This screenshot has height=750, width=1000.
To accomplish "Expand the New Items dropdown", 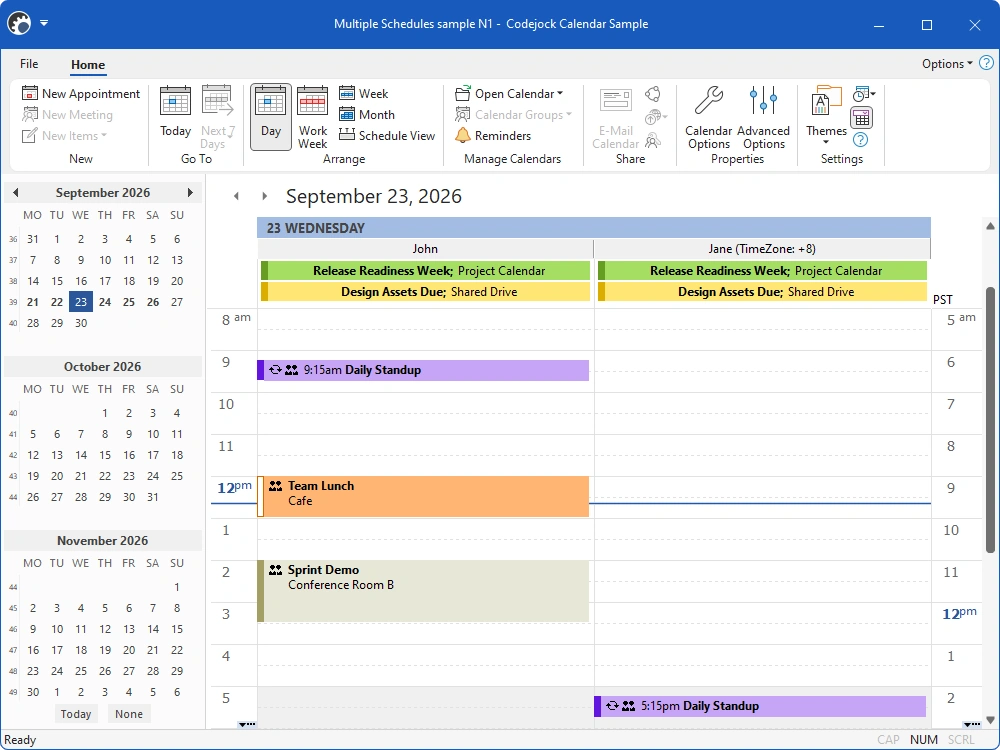I will point(104,136).
